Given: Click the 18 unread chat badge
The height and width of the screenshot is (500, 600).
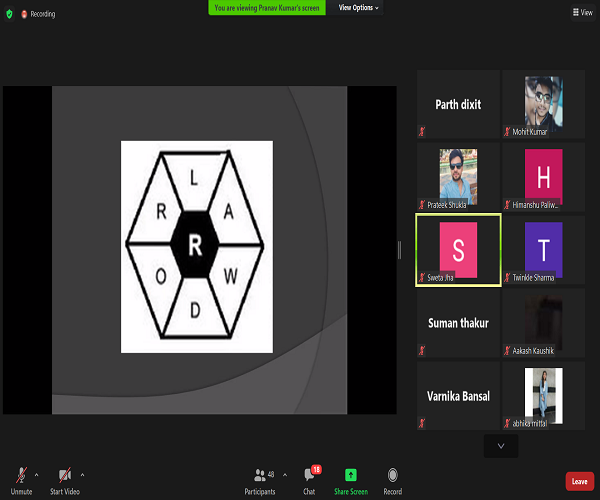Looking at the screenshot, I should click(x=316, y=469).
